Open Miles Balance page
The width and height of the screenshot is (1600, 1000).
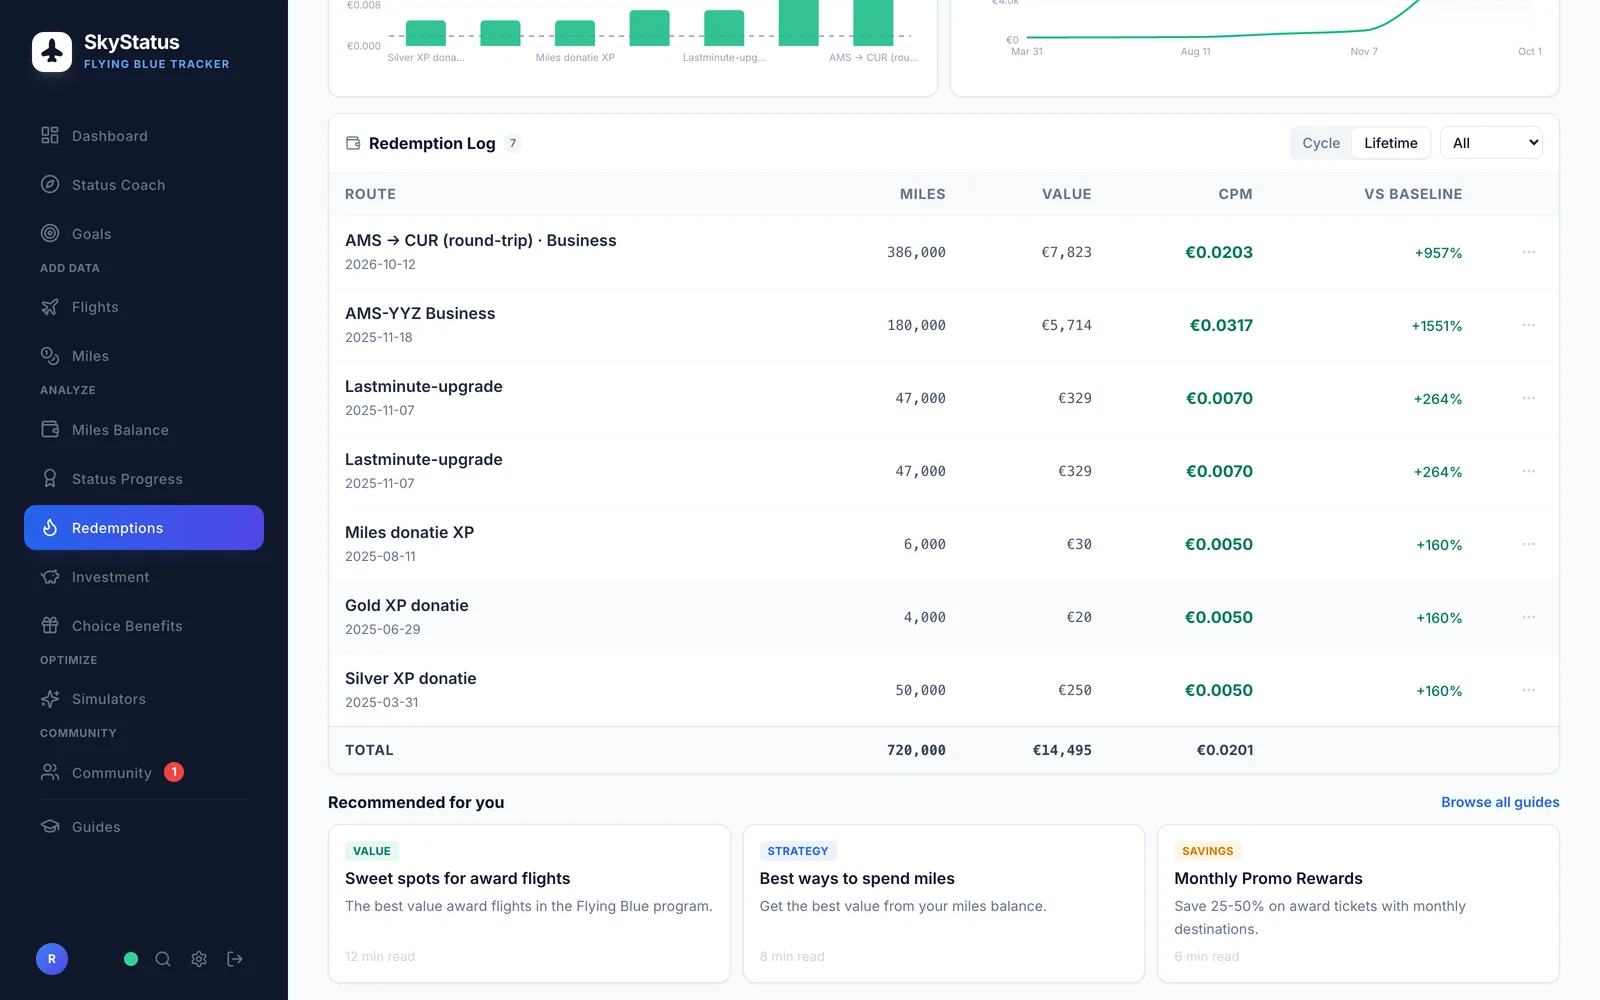coord(144,430)
